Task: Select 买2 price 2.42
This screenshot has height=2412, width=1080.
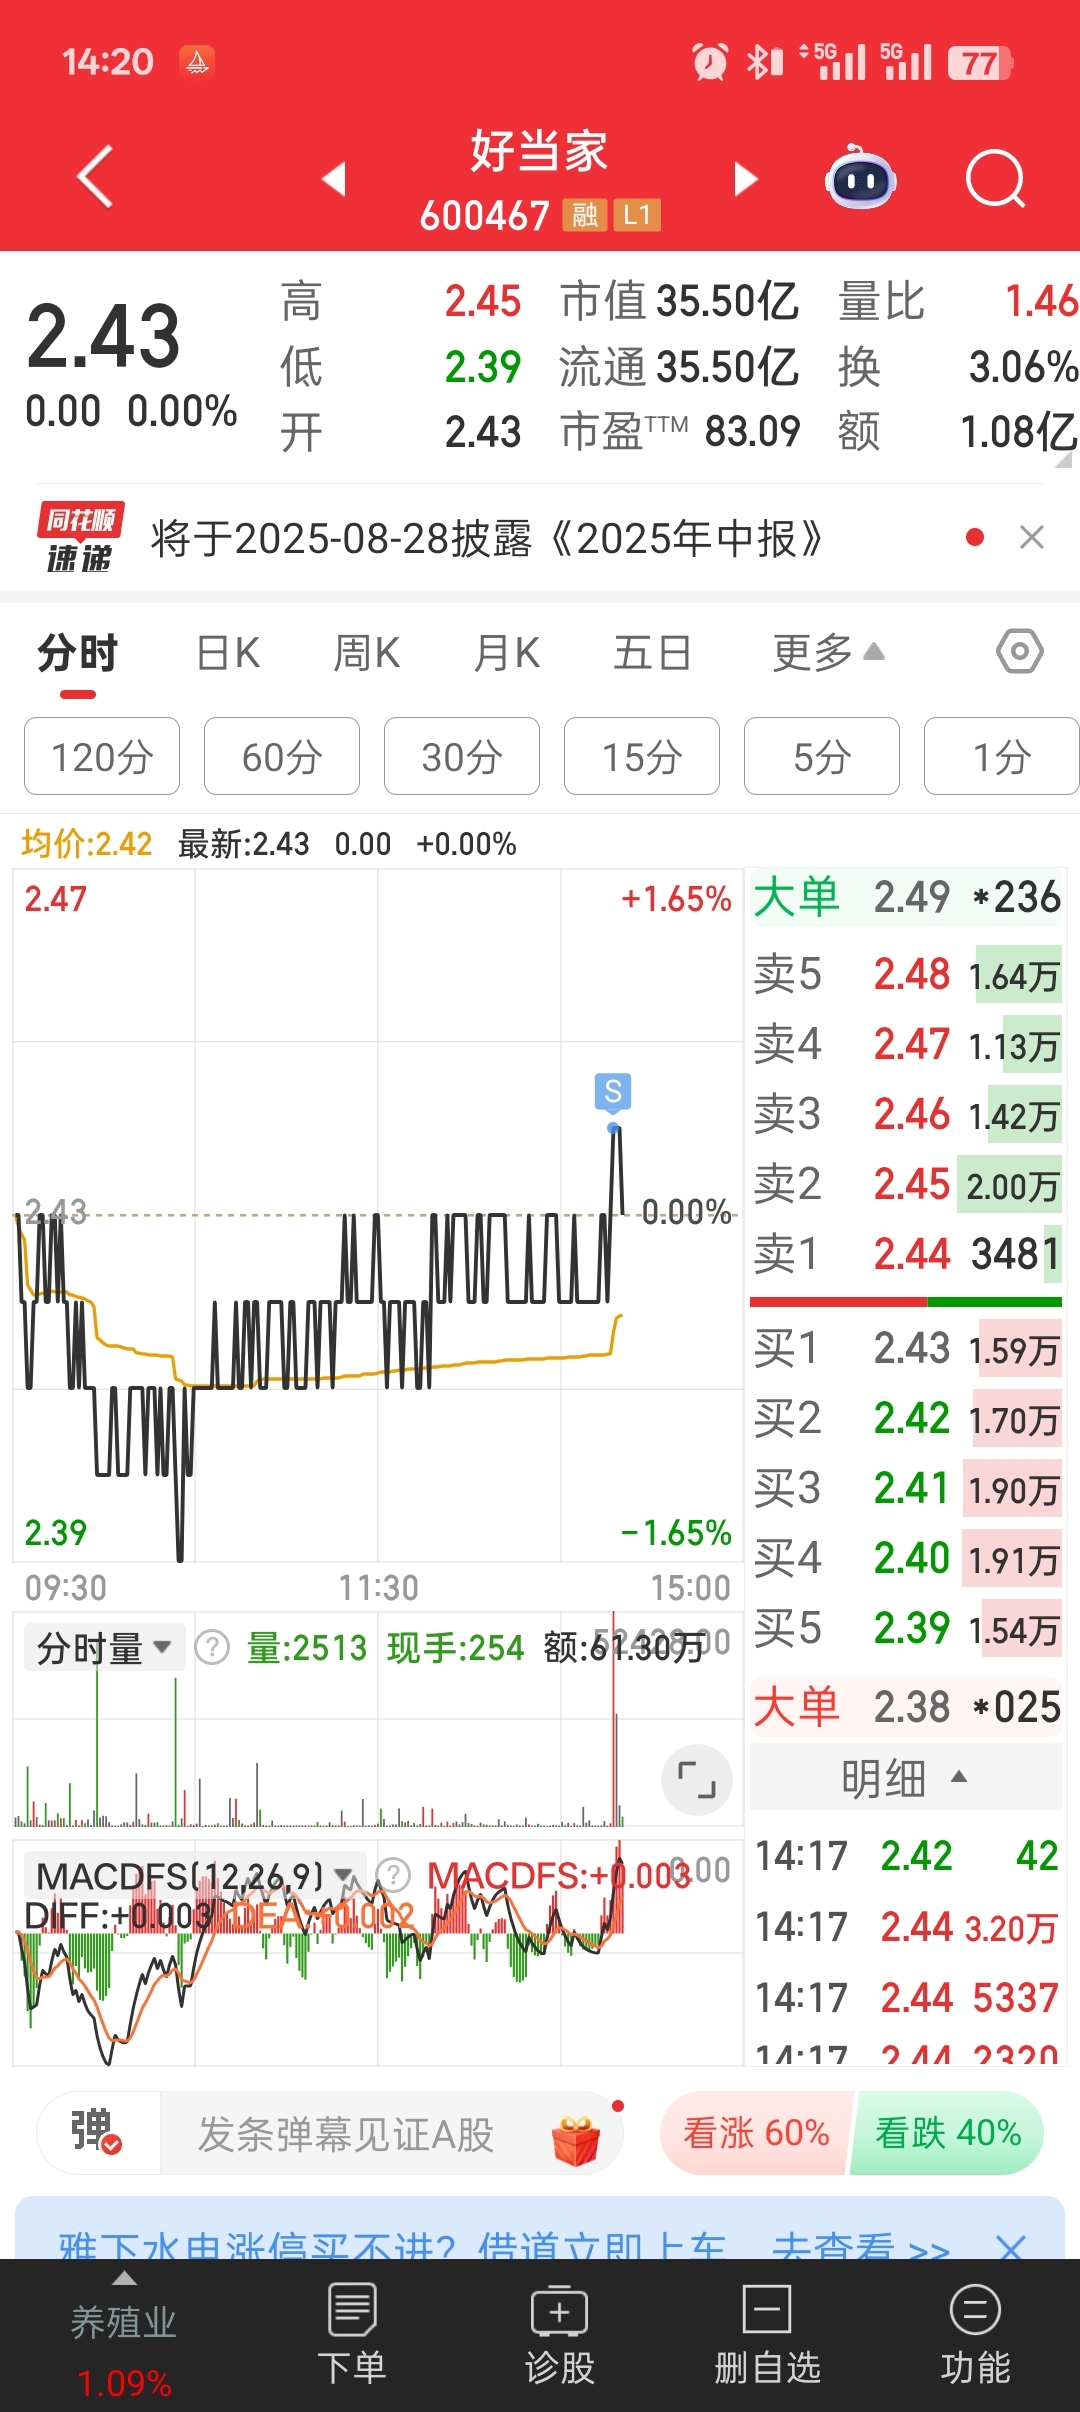Action: (x=905, y=1418)
